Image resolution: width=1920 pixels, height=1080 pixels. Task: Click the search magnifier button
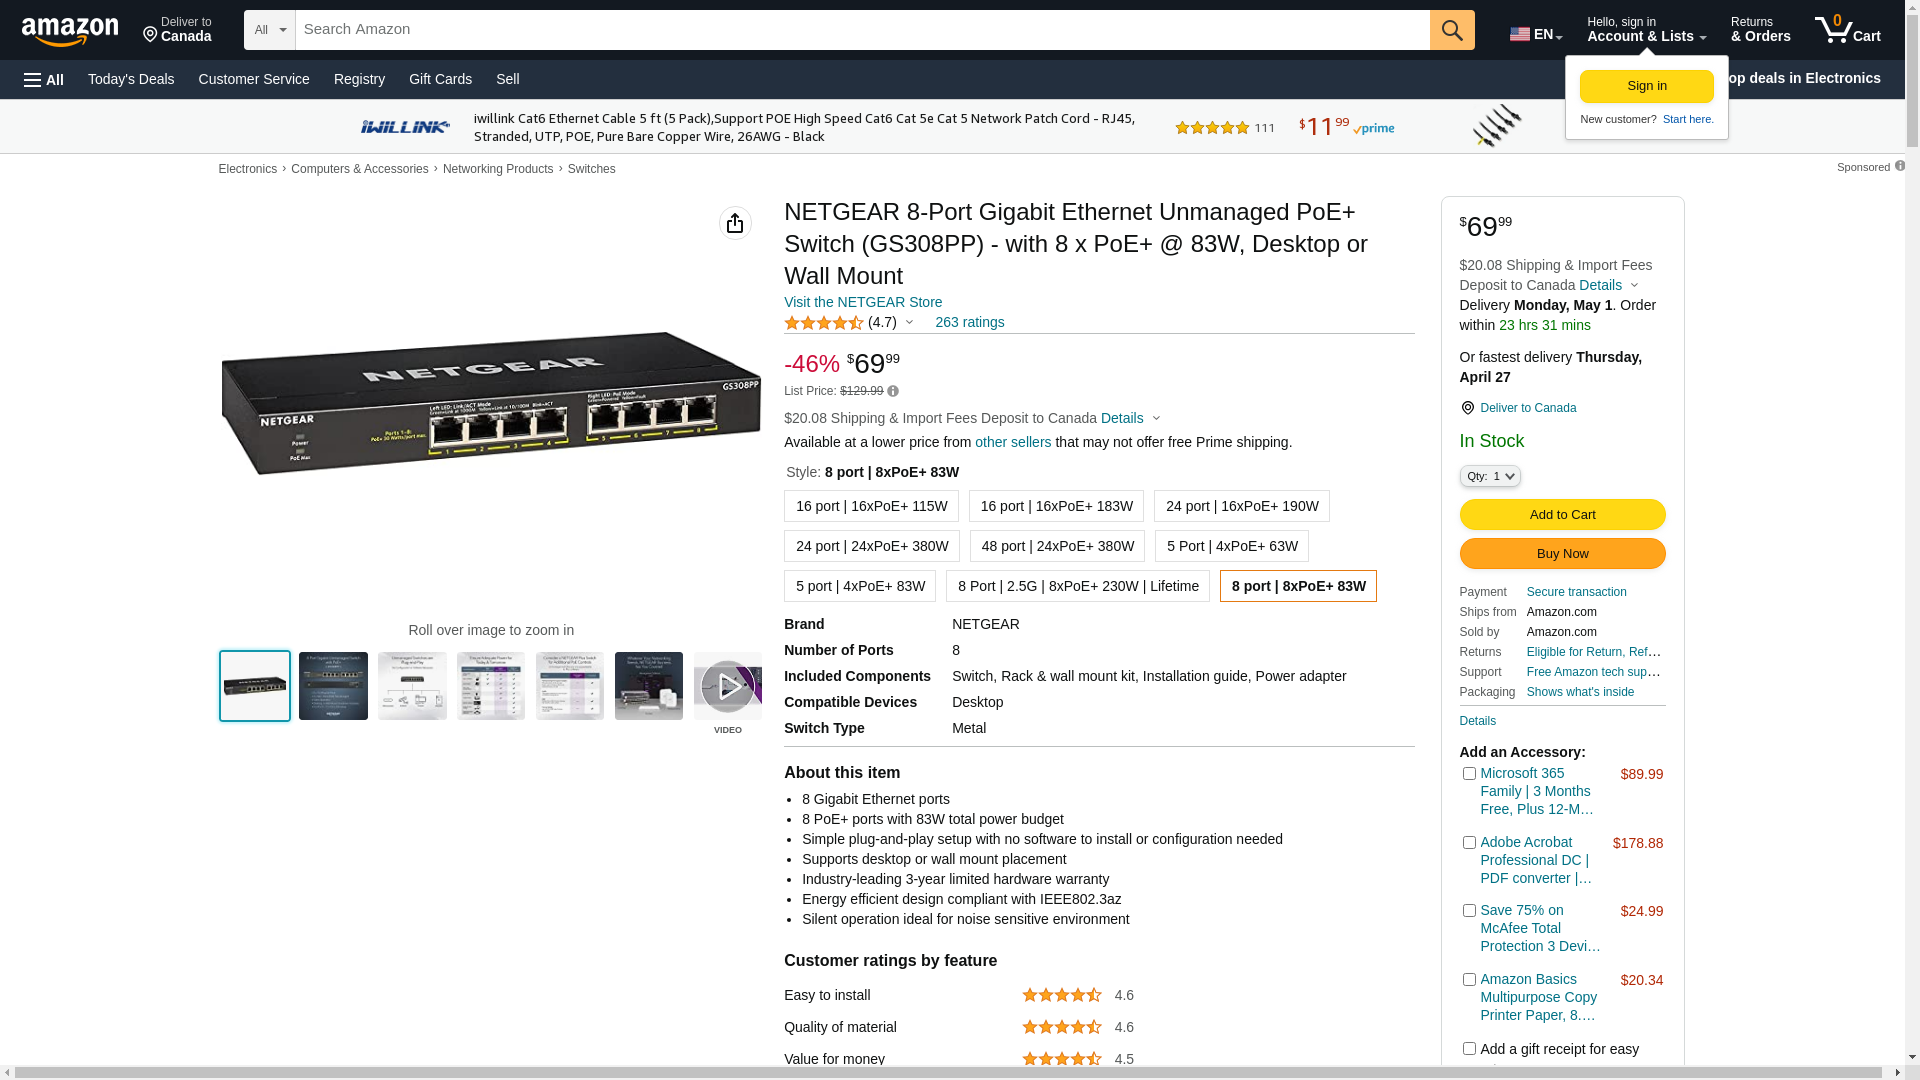1452,30
